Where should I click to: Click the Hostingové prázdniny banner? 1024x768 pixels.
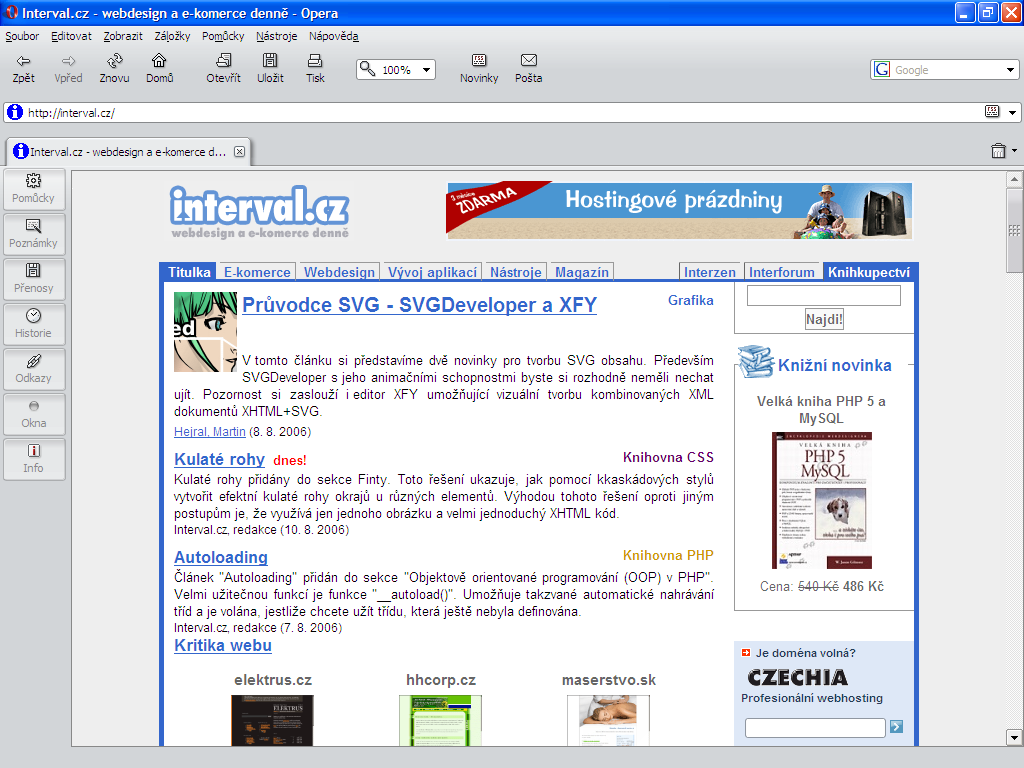tap(679, 210)
